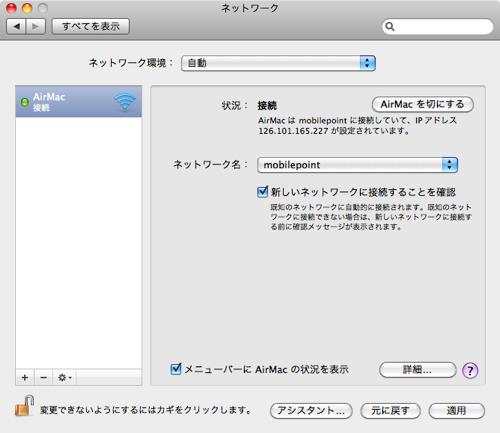Click the すべてを表示 button
Screen dimensions: 500x433
coord(91,26)
